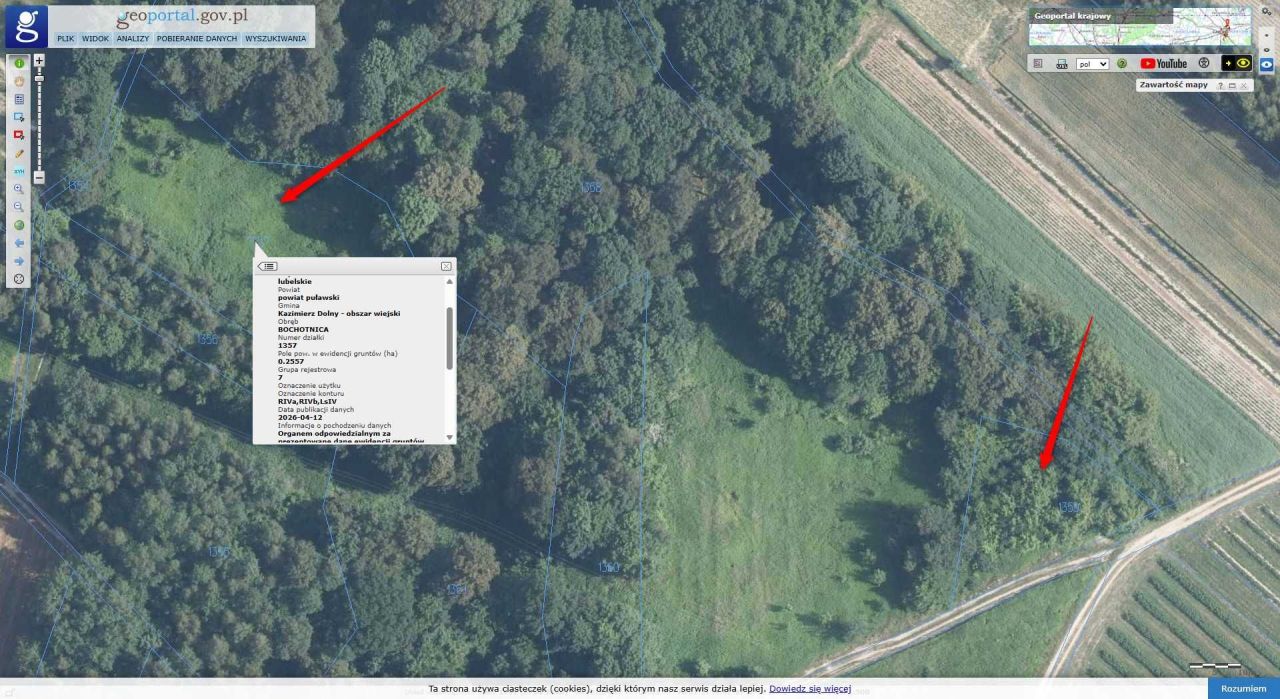Select the pencil drawing tool
This screenshot has height=699, width=1280.
(x=19, y=153)
